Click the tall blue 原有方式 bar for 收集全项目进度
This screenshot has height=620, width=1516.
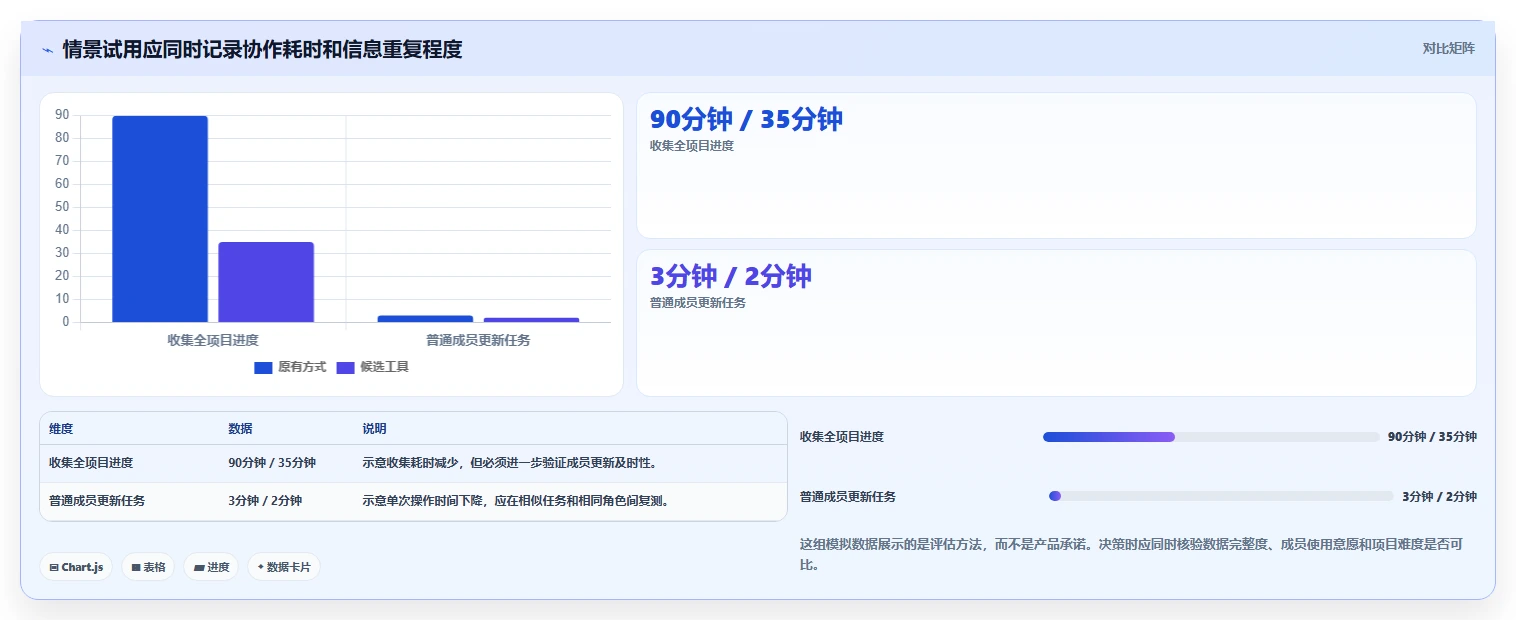coord(160,219)
